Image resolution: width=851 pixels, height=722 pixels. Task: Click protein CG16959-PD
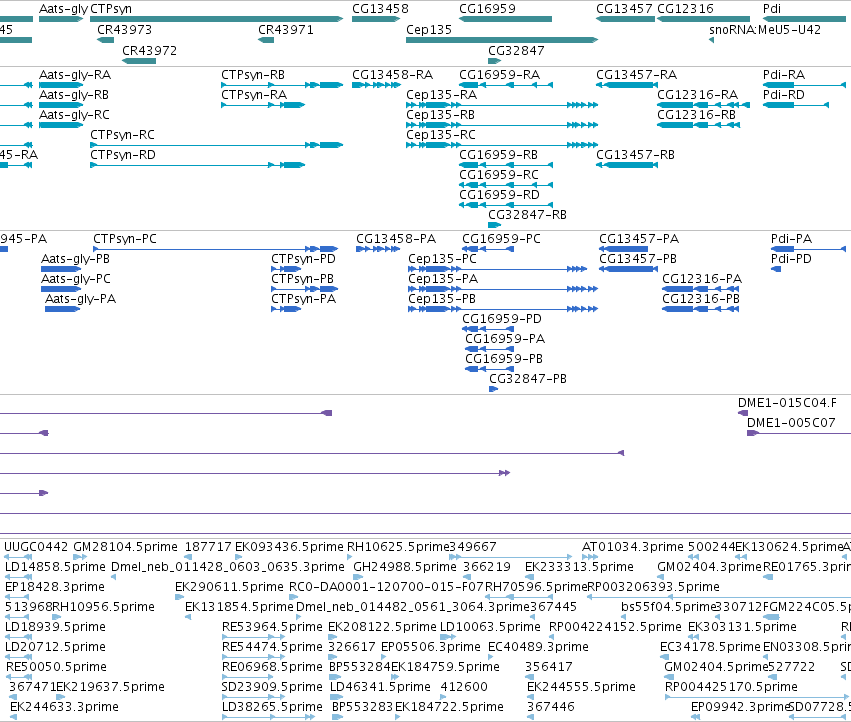coord(502,319)
